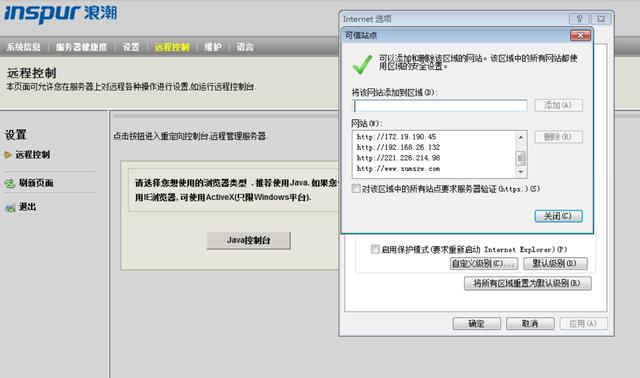
Task: Confirm with the 确定 button
Action: (x=476, y=324)
